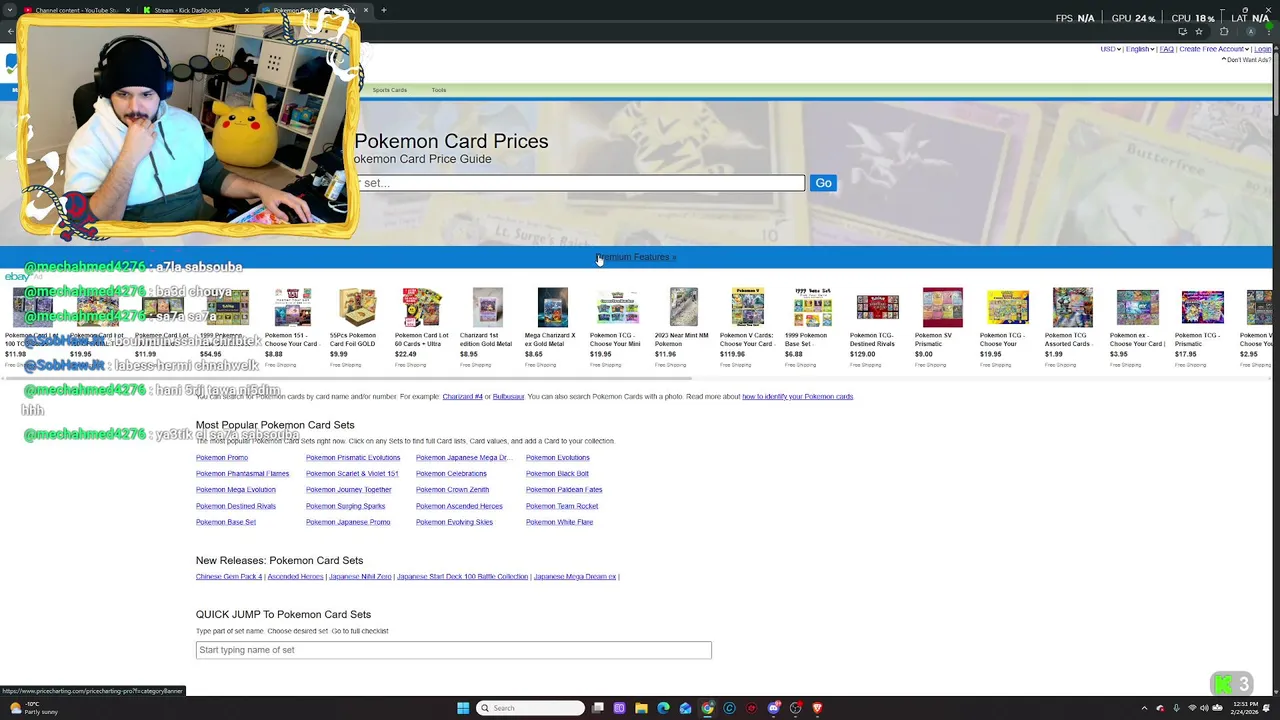Open the Pokemon Crown Zenith set link
This screenshot has height=720, width=1280.
pyautogui.click(x=452, y=490)
